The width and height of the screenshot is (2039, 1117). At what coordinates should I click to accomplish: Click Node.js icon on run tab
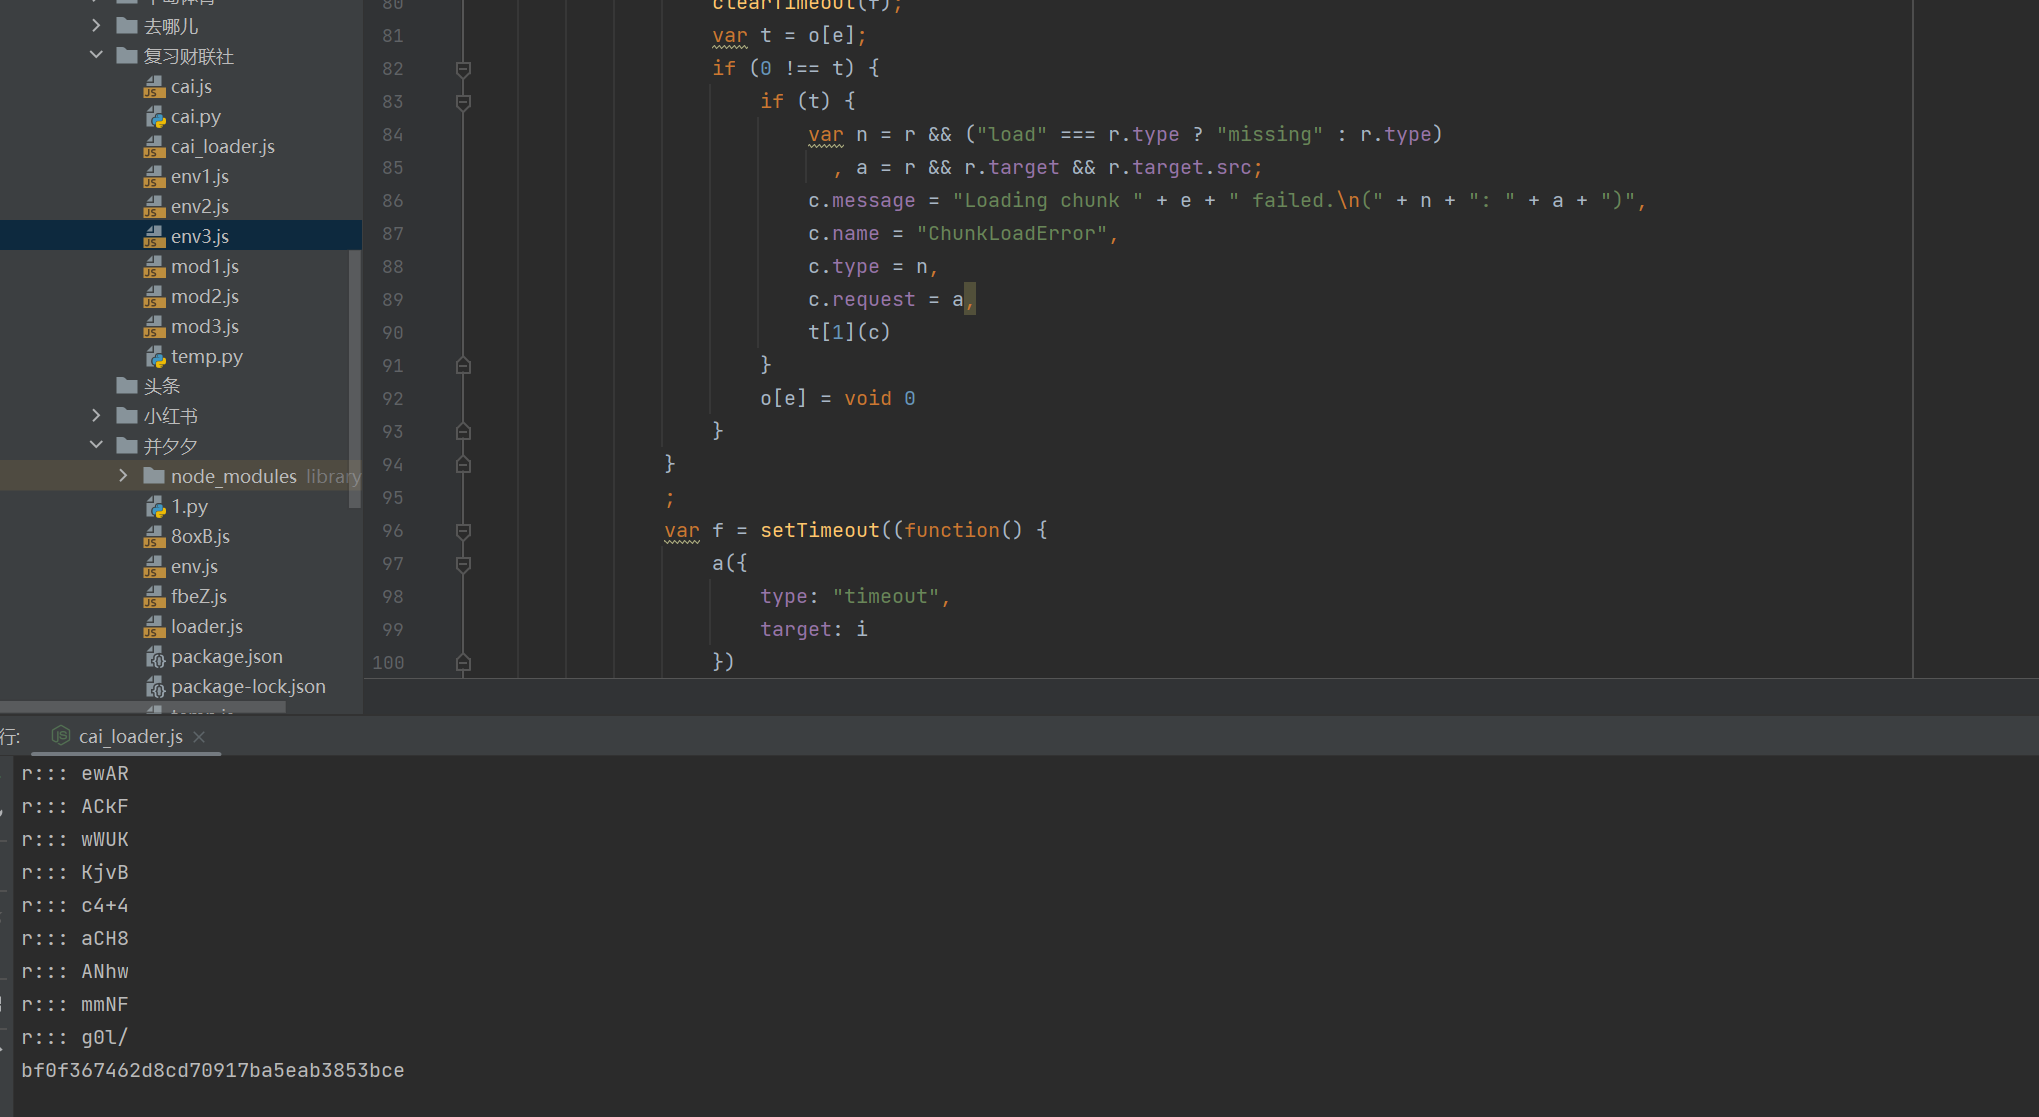[60, 736]
